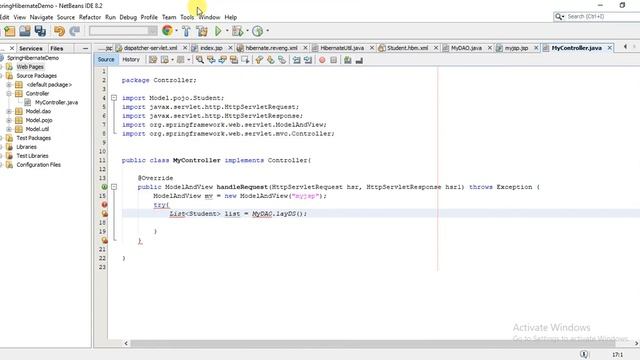The width and height of the screenshot is (640, 360).
Task: Click Find Next Occurrence icon in the editor toolbar
Action: pyautogui.click(x=222, y=60)
